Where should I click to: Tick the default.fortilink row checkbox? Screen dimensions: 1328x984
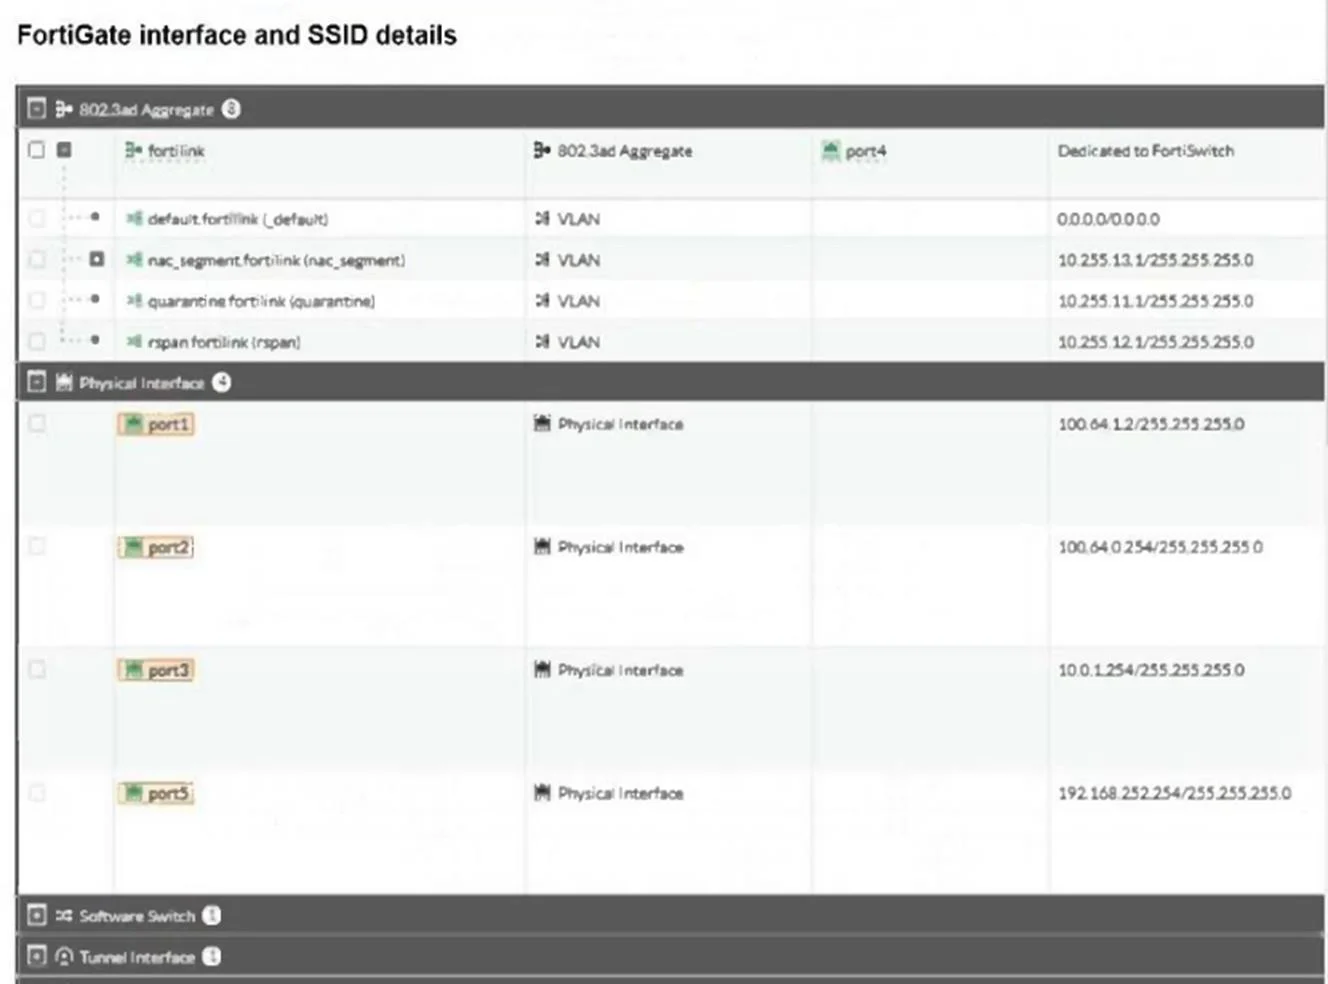click(37, 218)
